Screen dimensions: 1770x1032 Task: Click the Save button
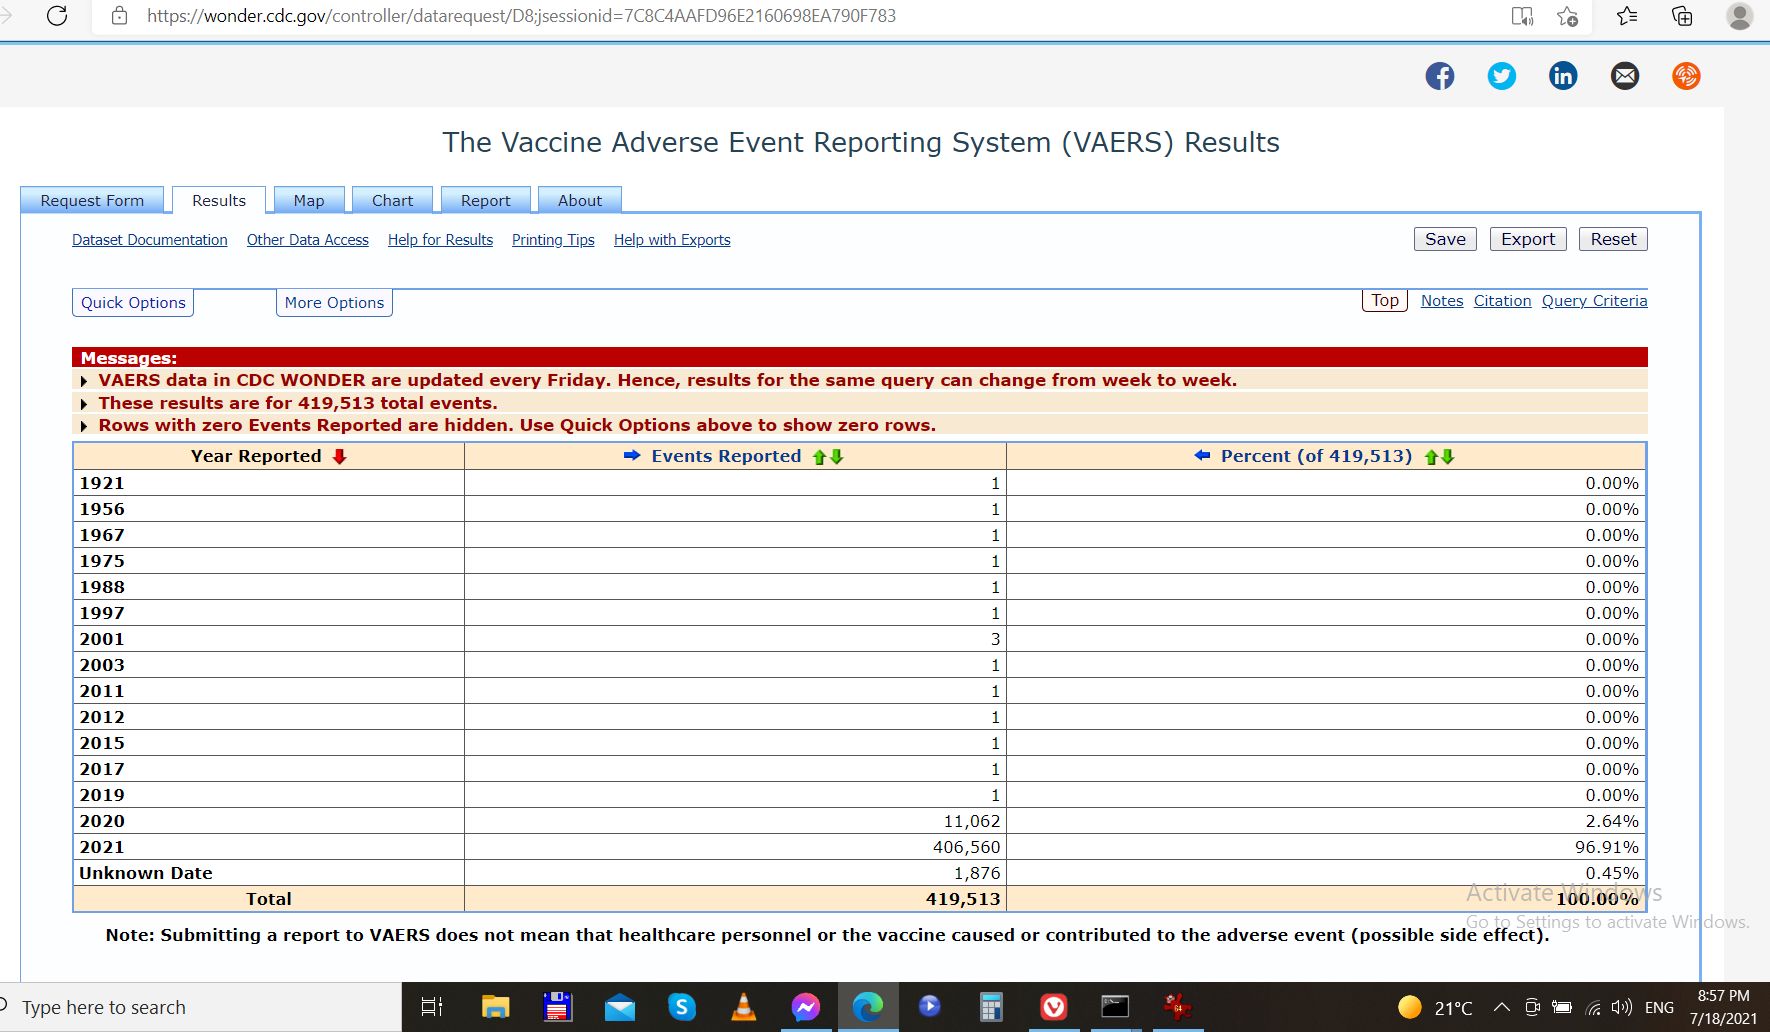pyautogui.click(x=1445, y=239)
